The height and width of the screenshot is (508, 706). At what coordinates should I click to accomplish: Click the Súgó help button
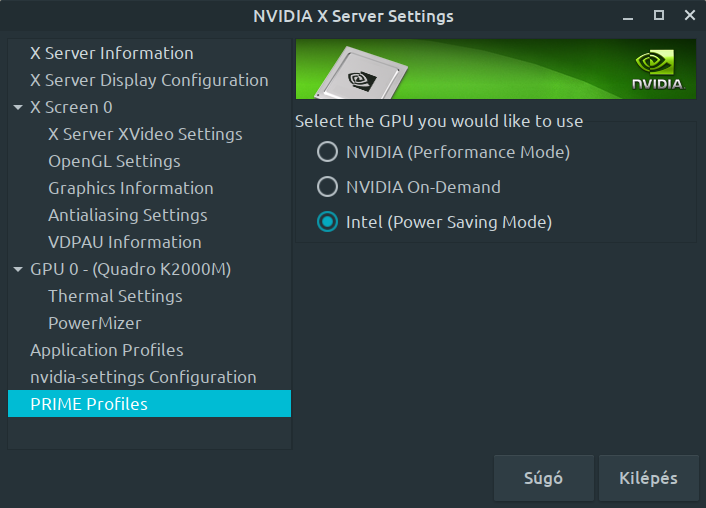(x=543, y=478)
